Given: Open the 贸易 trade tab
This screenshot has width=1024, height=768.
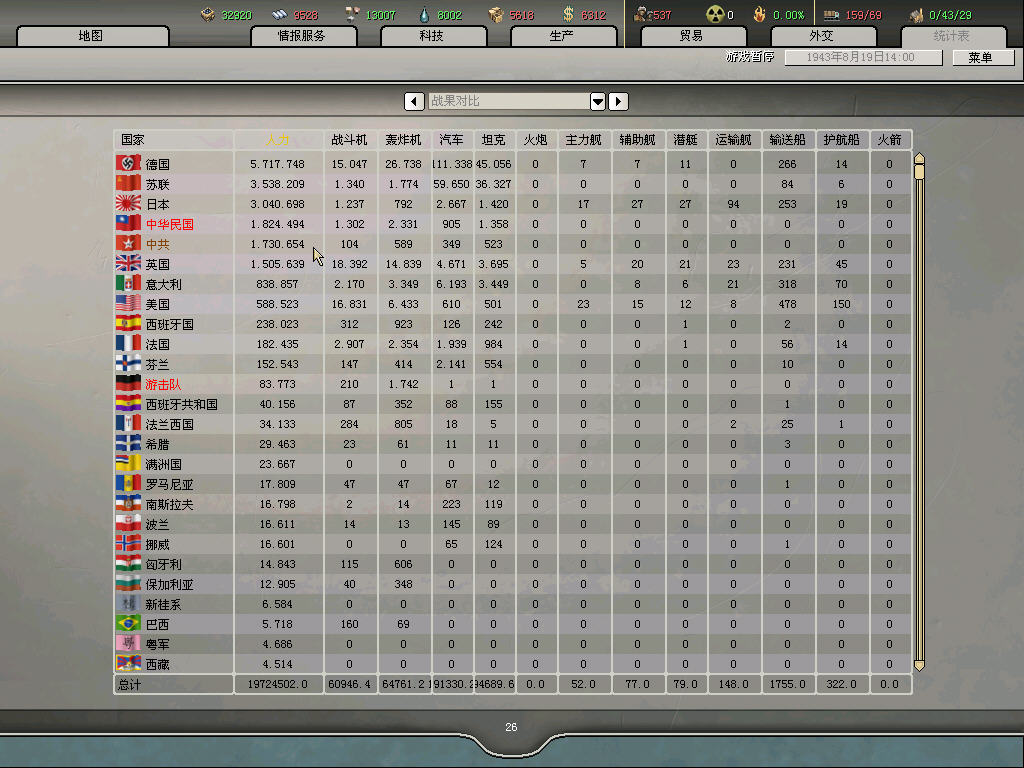Looking at the screenshot, I should 693,36.
